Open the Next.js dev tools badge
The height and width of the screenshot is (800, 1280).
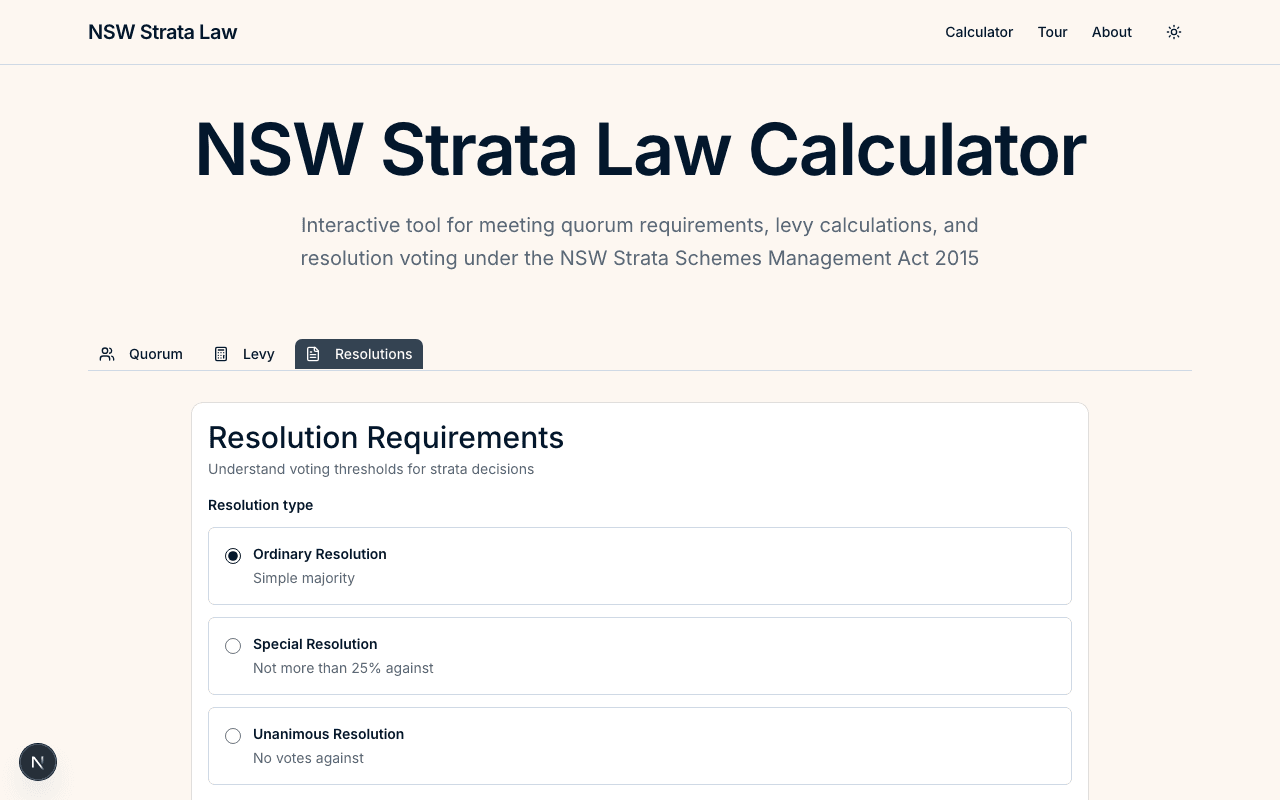click(38, 762)
